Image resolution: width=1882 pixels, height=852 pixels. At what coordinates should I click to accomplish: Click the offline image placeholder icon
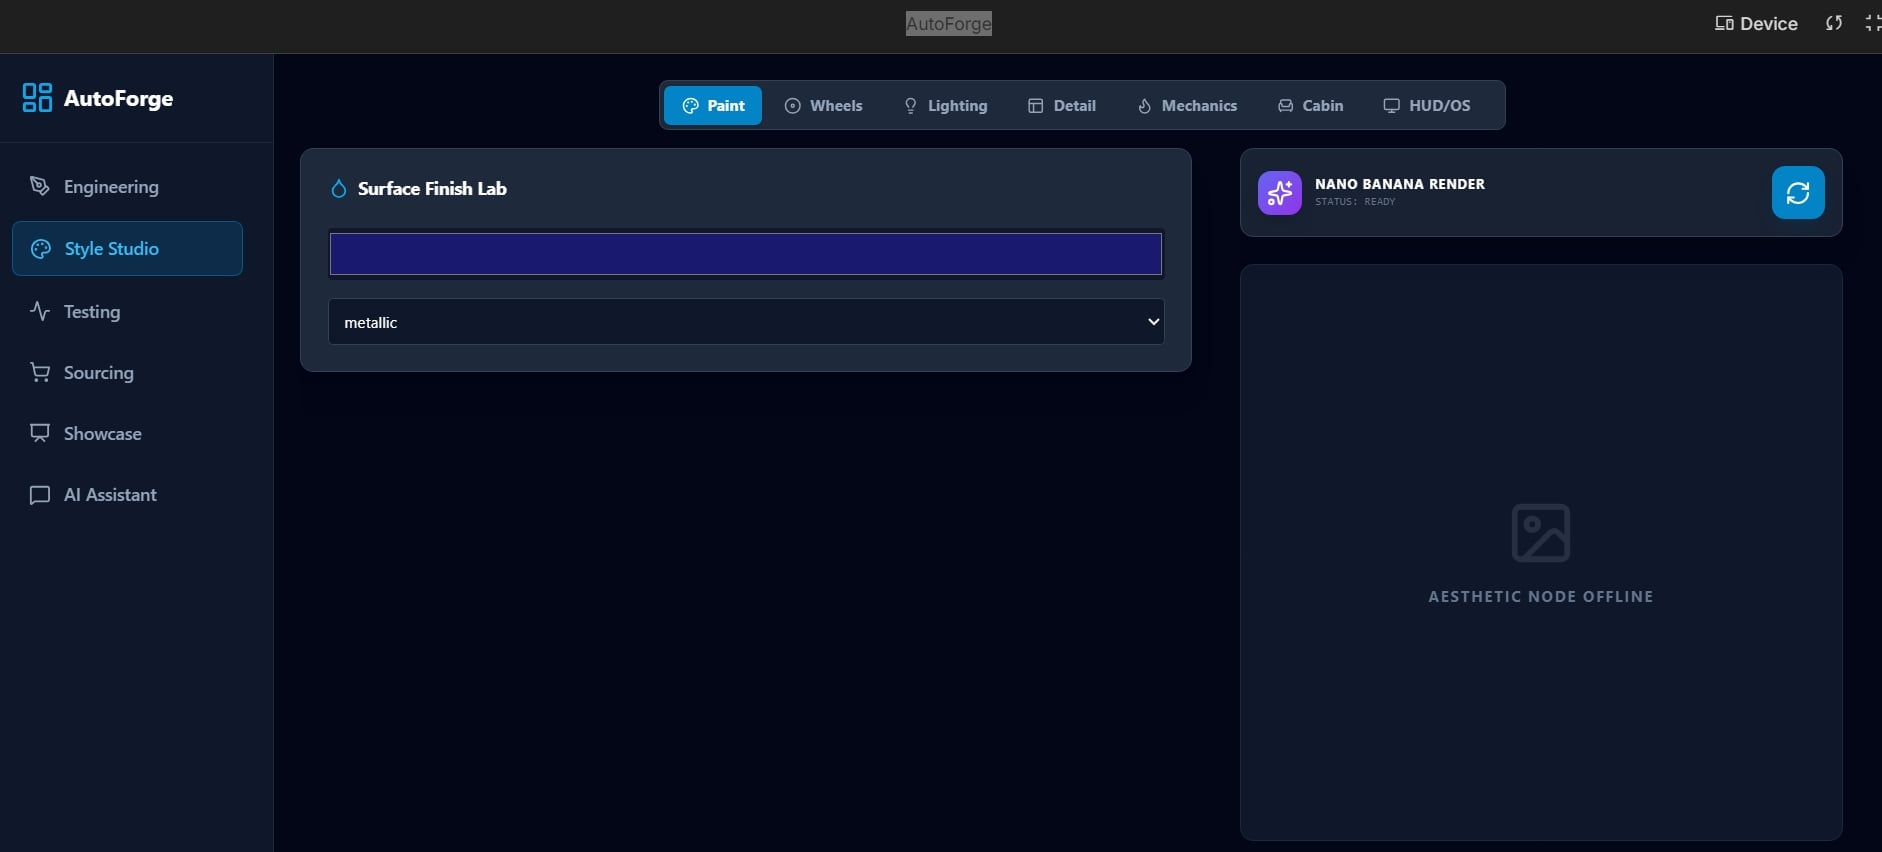point(1540,533)
